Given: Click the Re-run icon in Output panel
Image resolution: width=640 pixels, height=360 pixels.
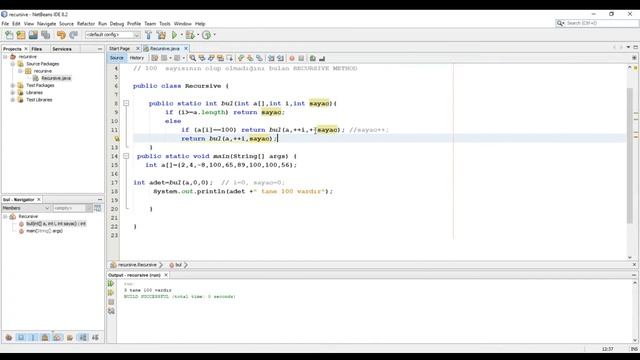Looking at the screenshot, I should [x=111, y=283].
